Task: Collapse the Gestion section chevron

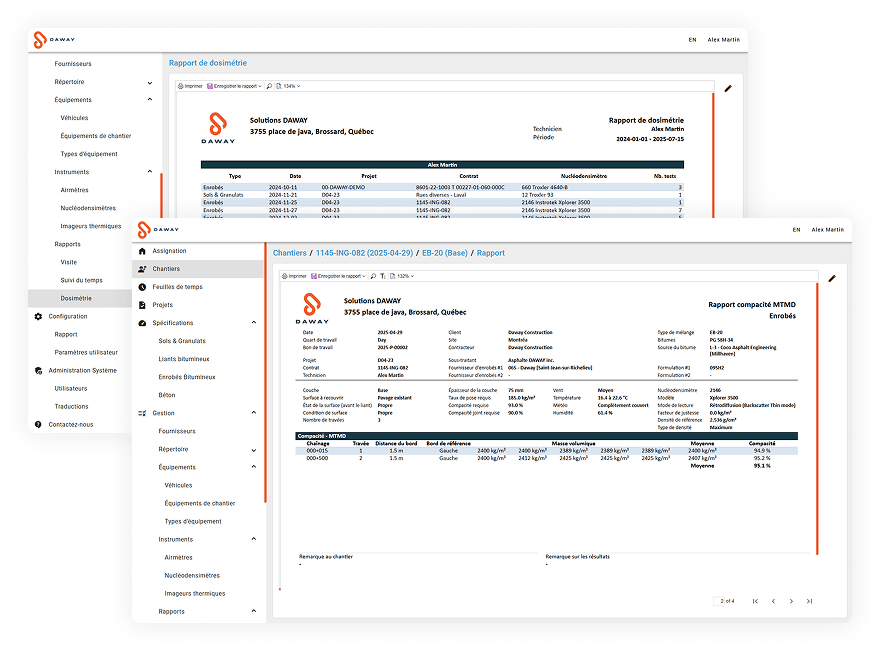Action: [254, 413]
